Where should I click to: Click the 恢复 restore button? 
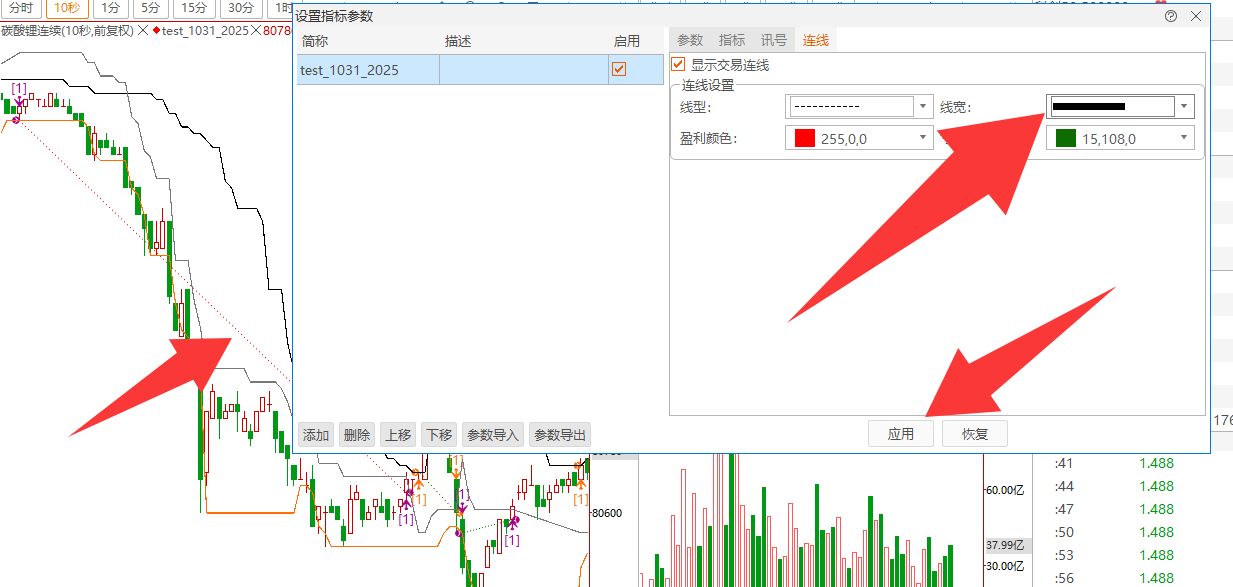tap(975, 434)
